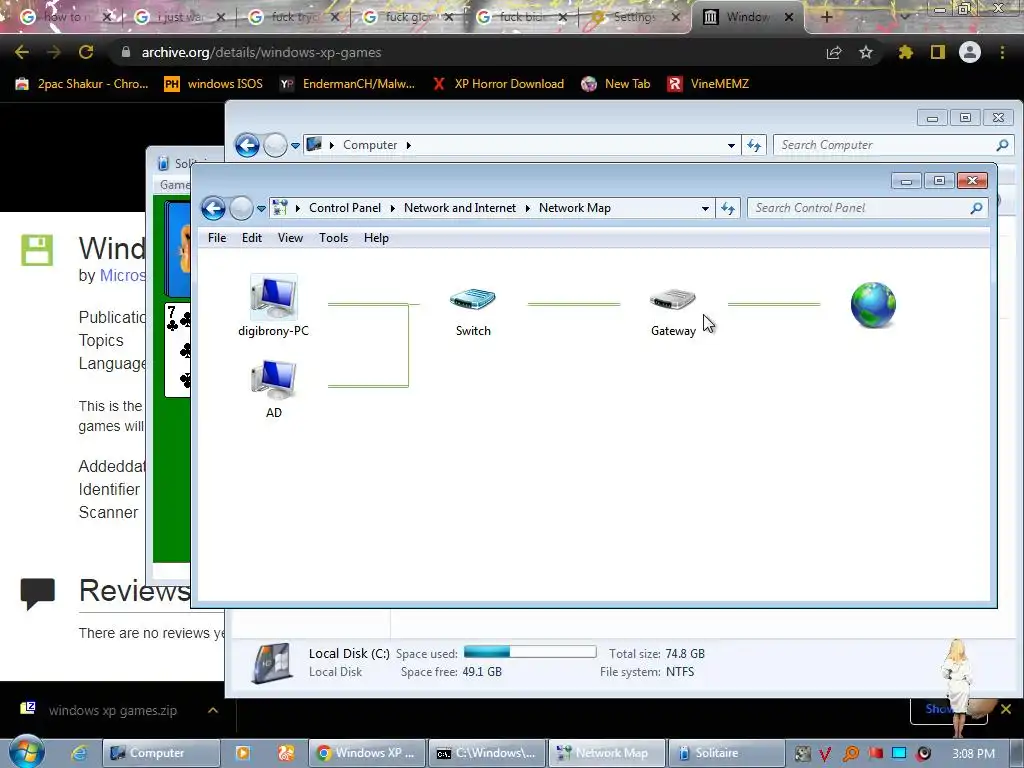Go back in Network Map window

[214, 208]
